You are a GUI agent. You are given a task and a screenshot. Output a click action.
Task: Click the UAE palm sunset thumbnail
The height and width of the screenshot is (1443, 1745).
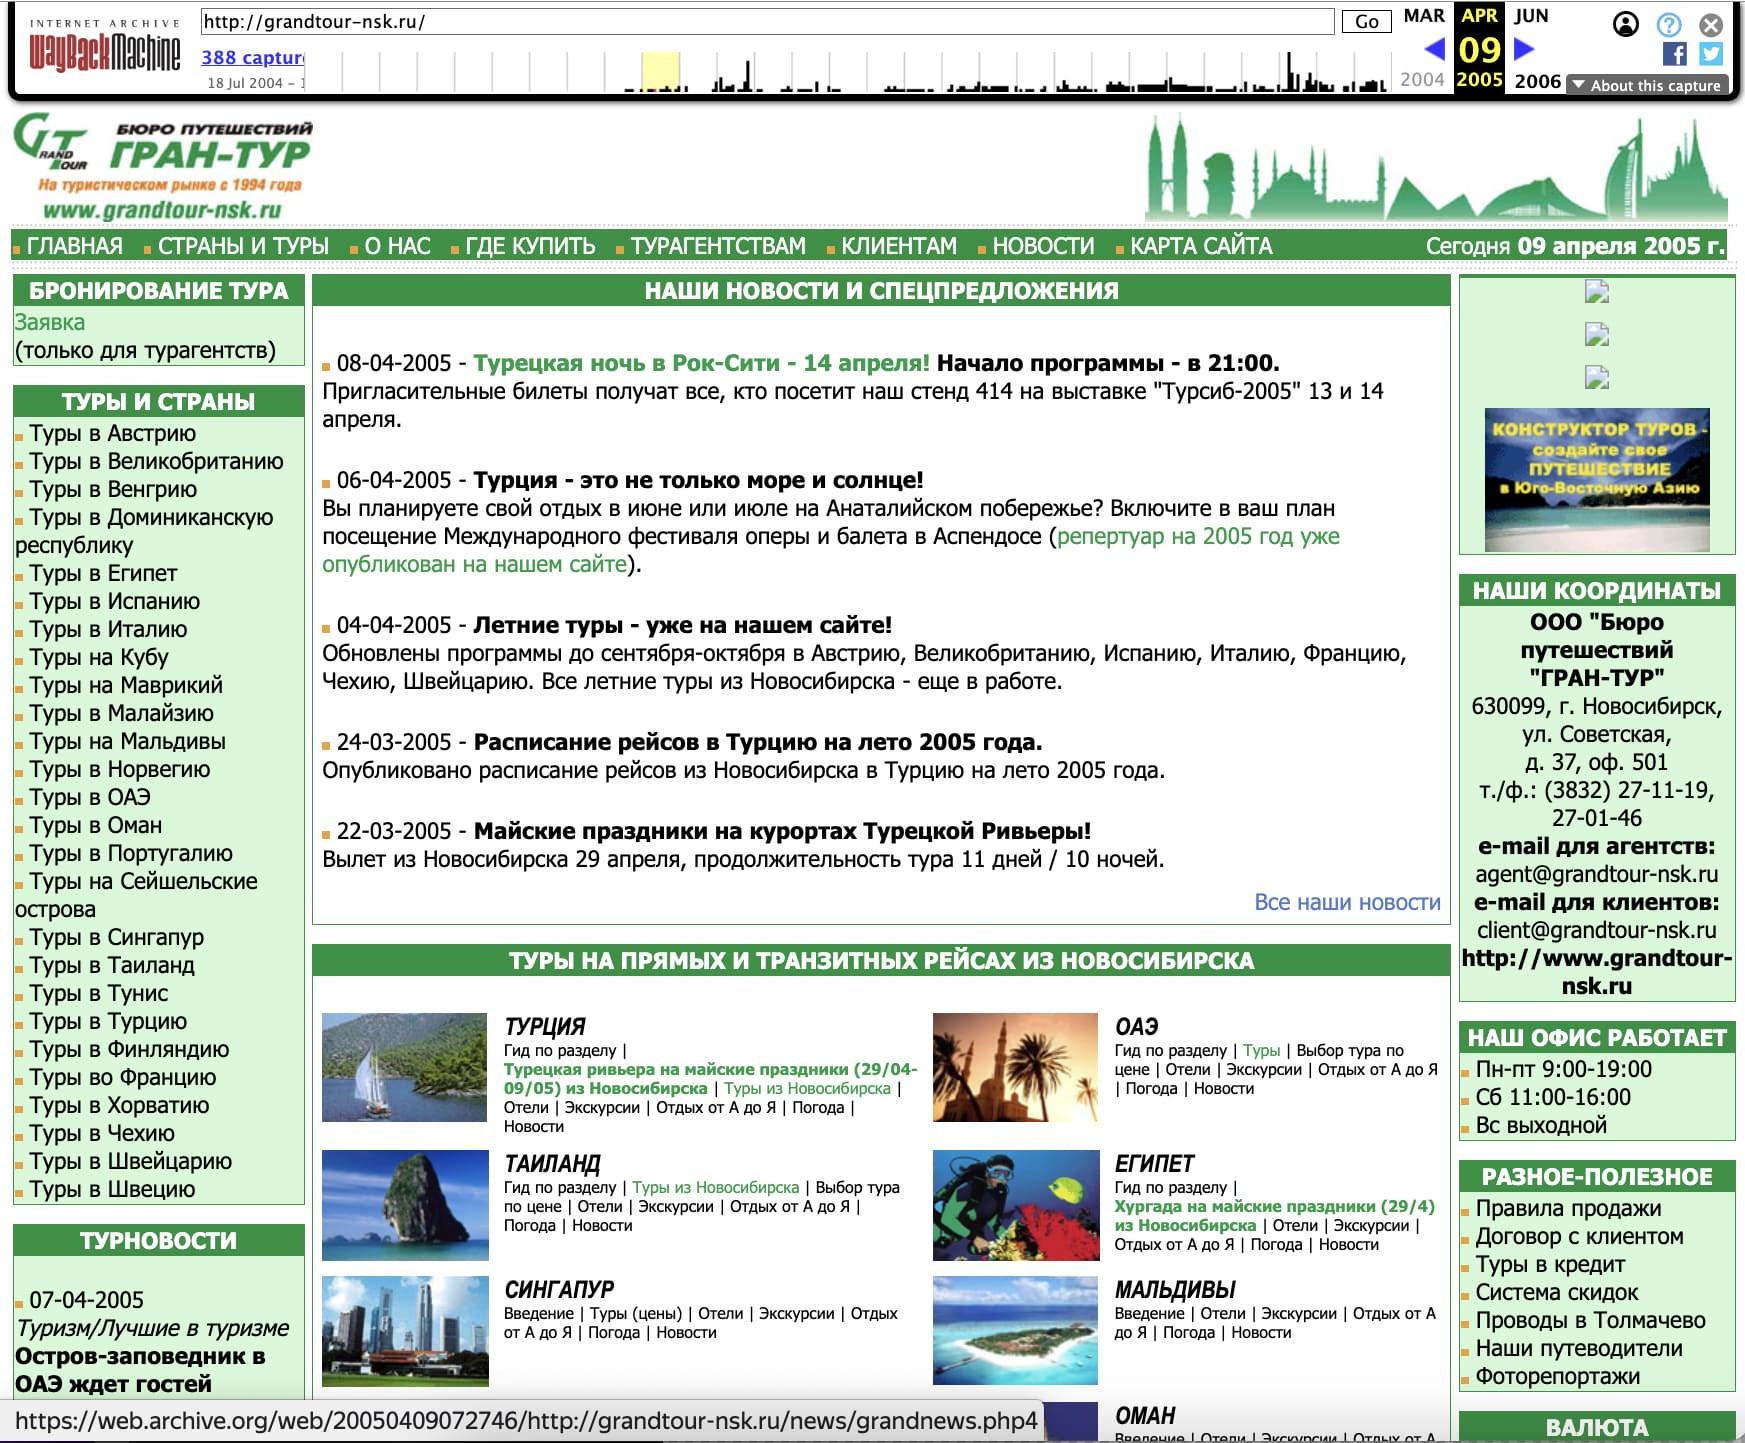click(1015, 1067)
